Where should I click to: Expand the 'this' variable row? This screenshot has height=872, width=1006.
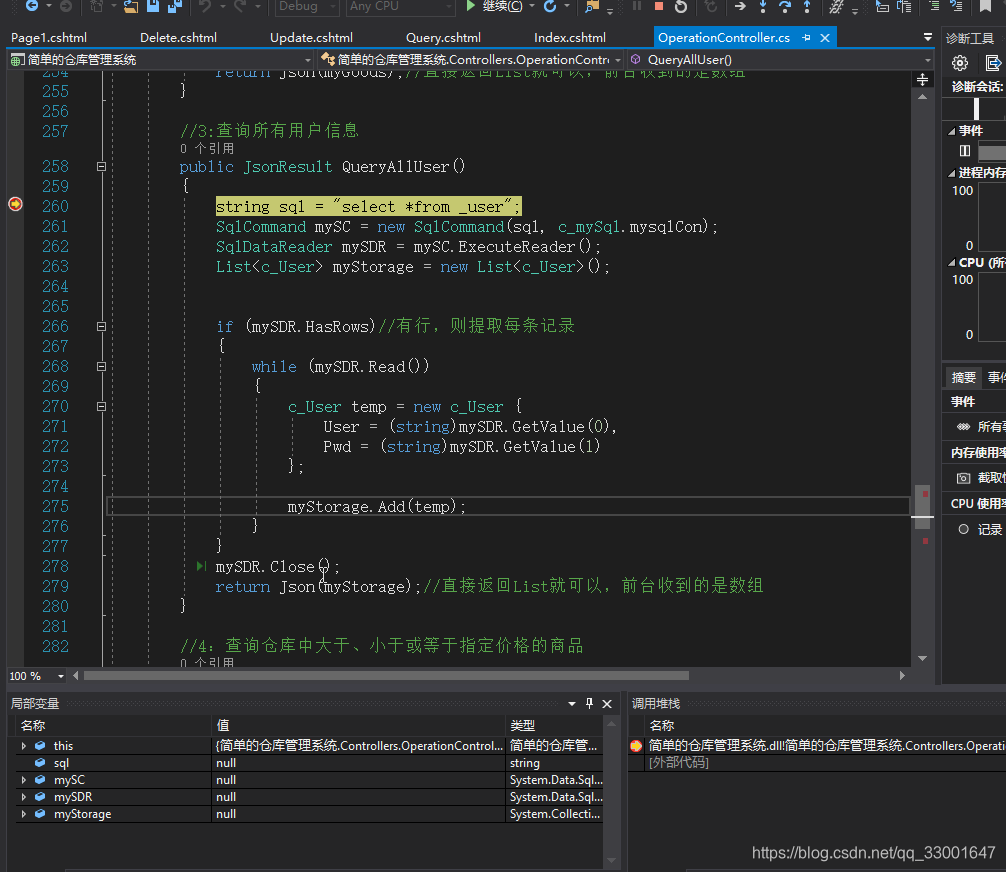pos(24,746)
